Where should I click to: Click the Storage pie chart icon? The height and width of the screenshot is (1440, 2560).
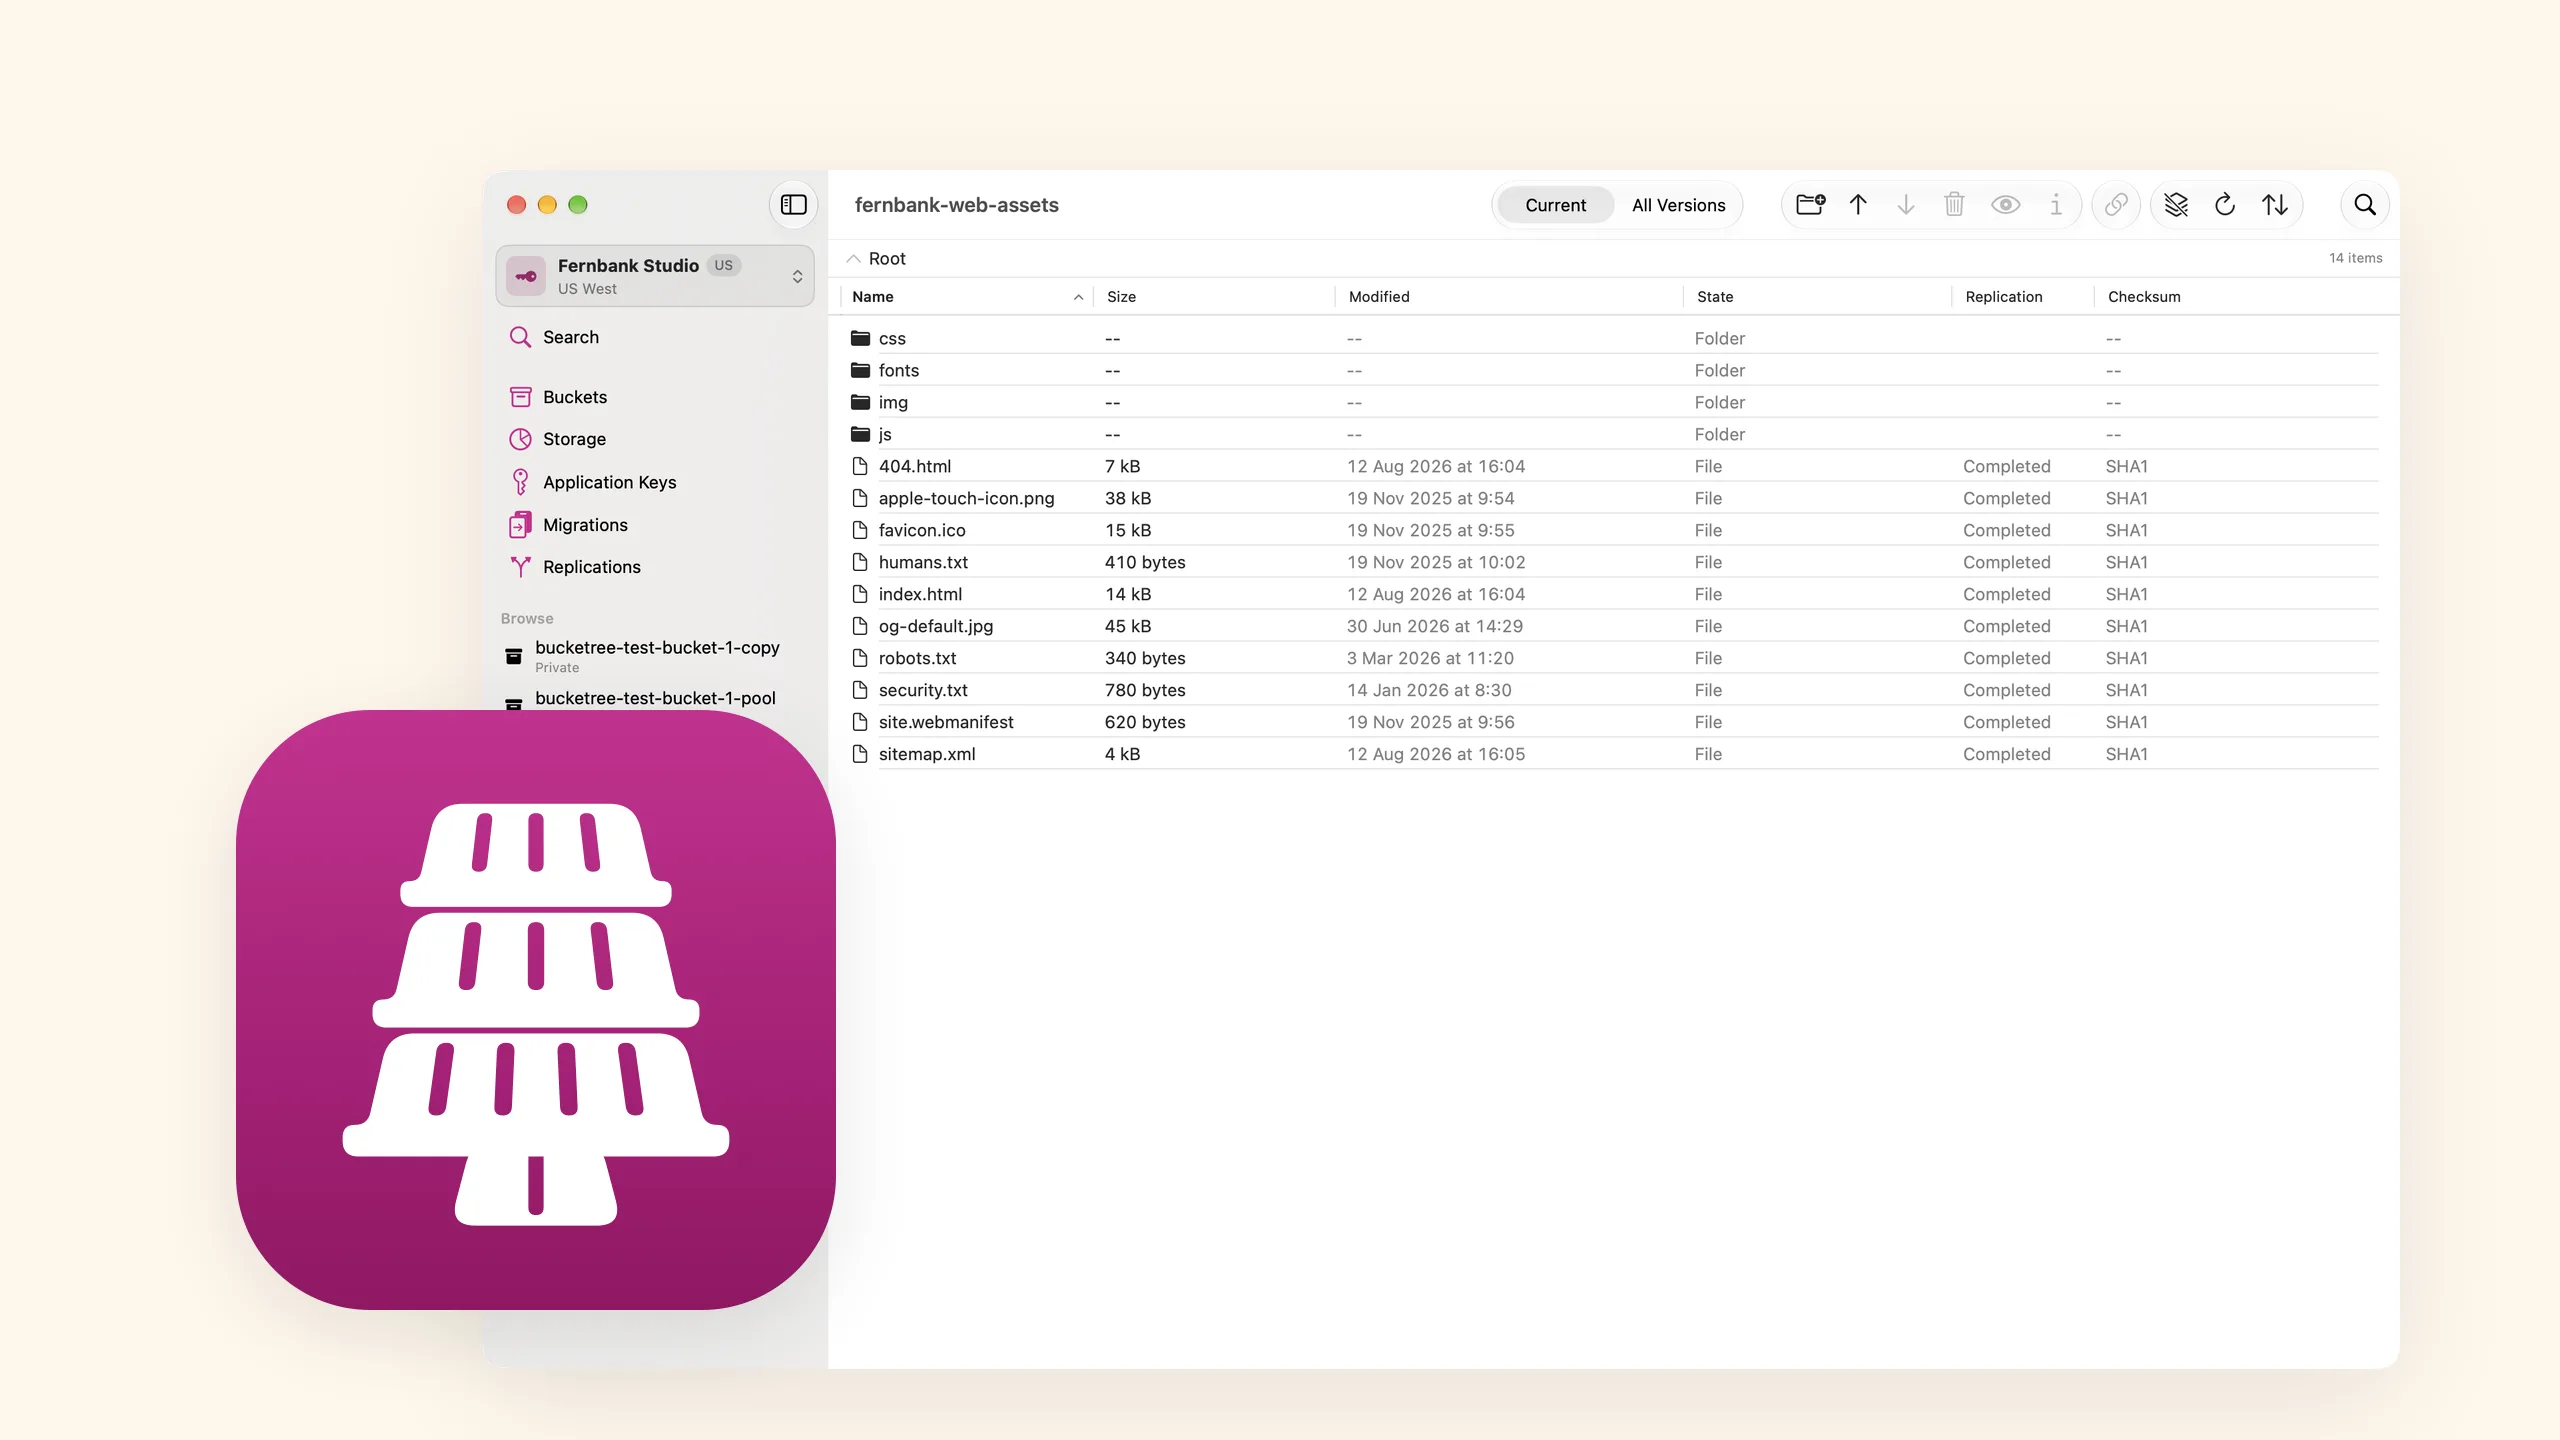(520, 439)
